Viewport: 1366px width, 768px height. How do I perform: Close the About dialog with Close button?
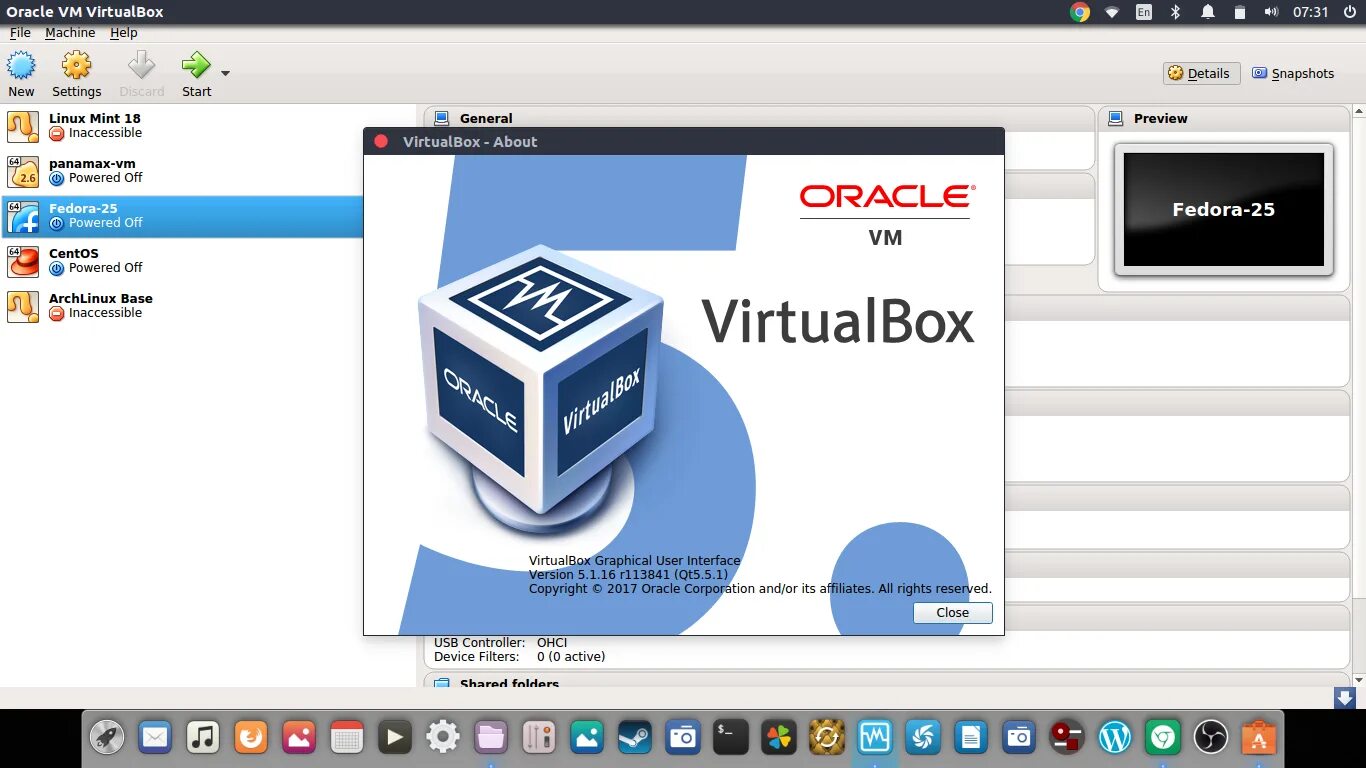point(952,613)
